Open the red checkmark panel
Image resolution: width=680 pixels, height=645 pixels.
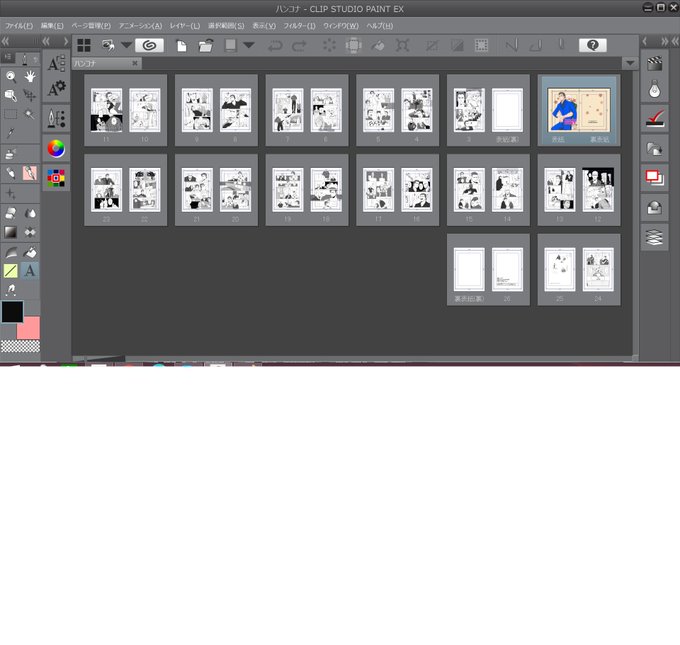(x=654, y=118)
